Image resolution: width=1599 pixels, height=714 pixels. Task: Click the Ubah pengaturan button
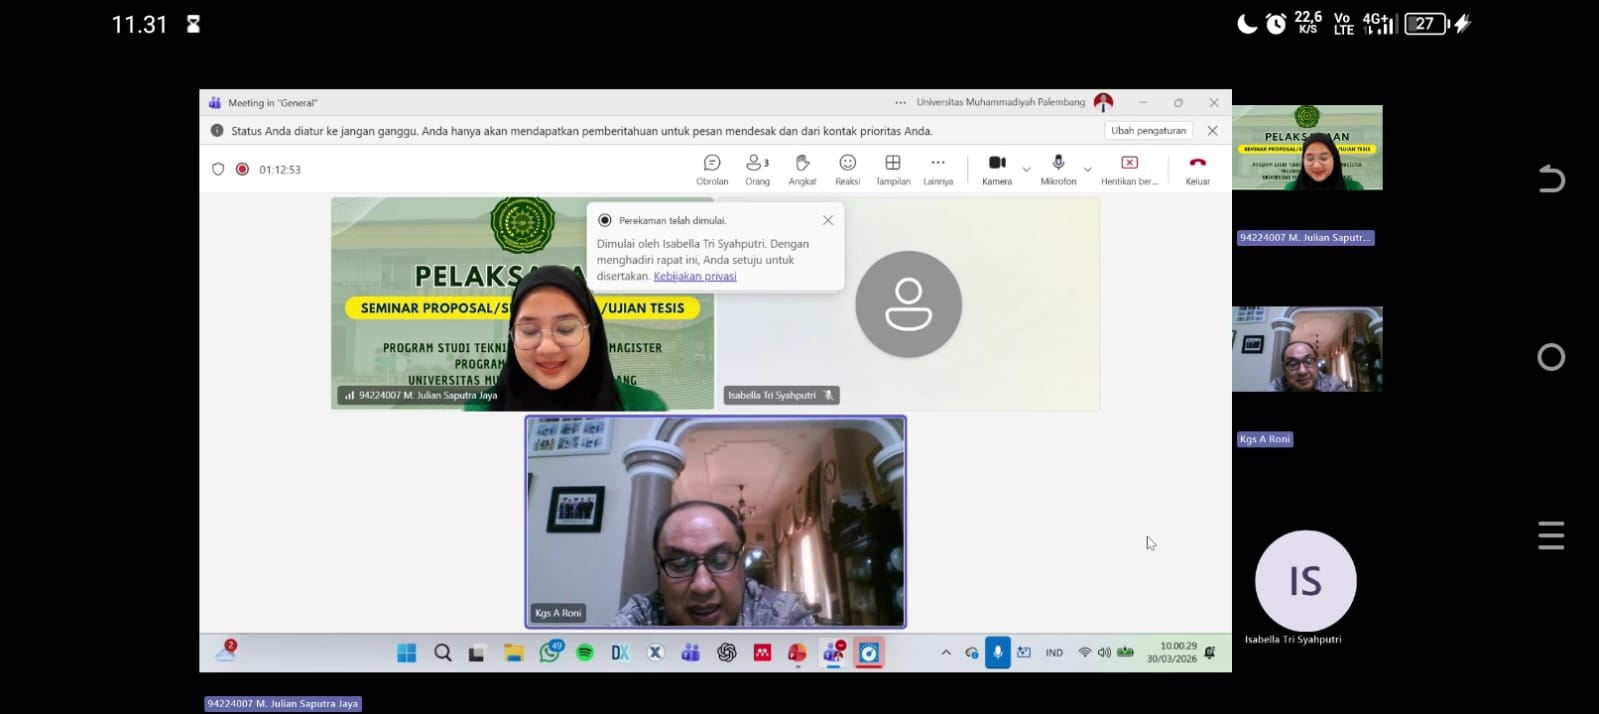click(1148, 131)
